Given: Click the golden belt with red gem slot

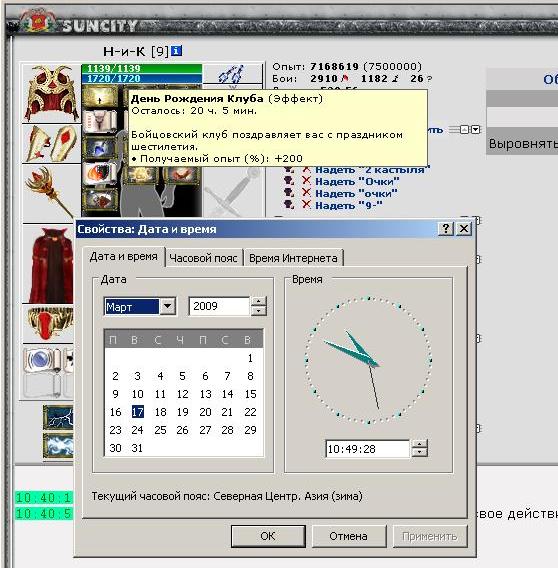Looking at the screenshot, I should coord(49,323).
